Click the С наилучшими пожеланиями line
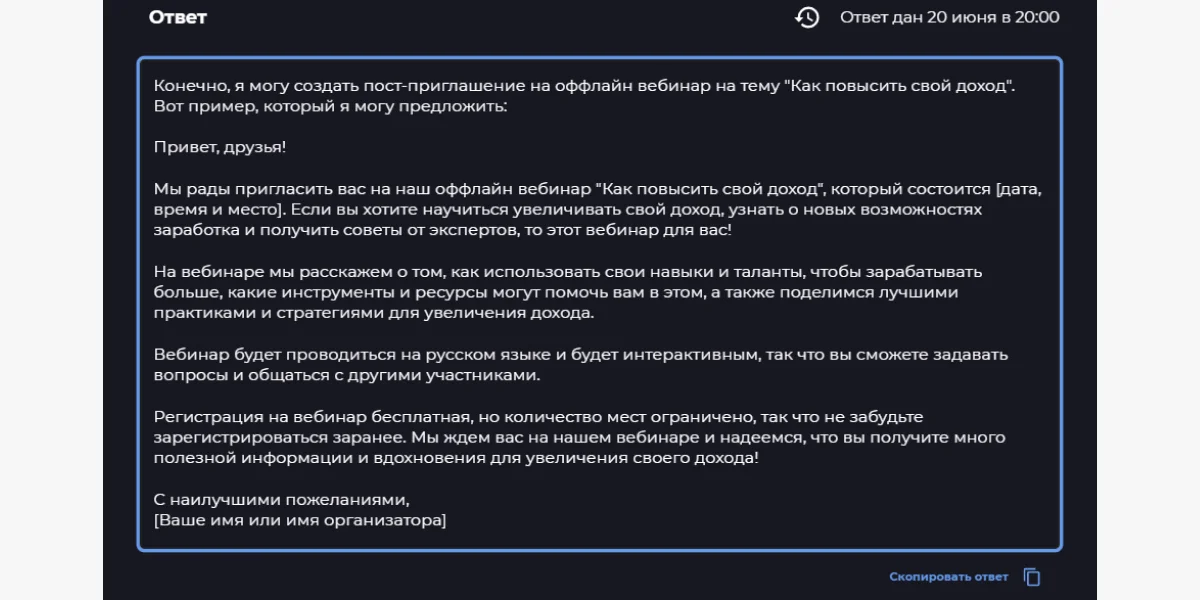This screenshot has width=1200, height=600. (x=282, y=500)
